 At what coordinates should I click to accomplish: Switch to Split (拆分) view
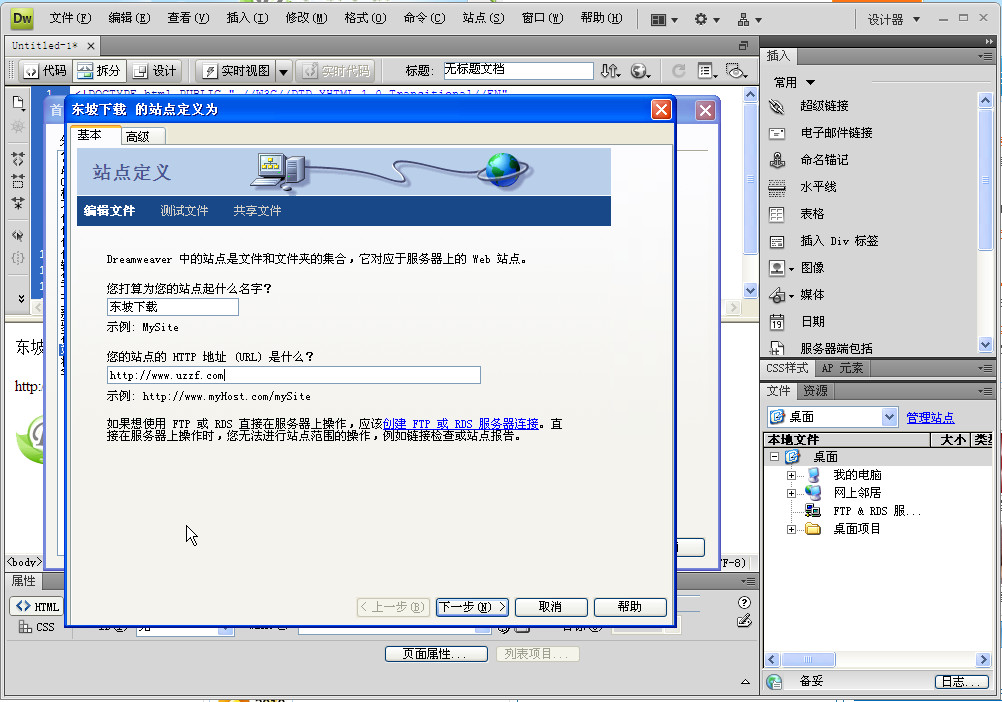[x=98, y=70]
